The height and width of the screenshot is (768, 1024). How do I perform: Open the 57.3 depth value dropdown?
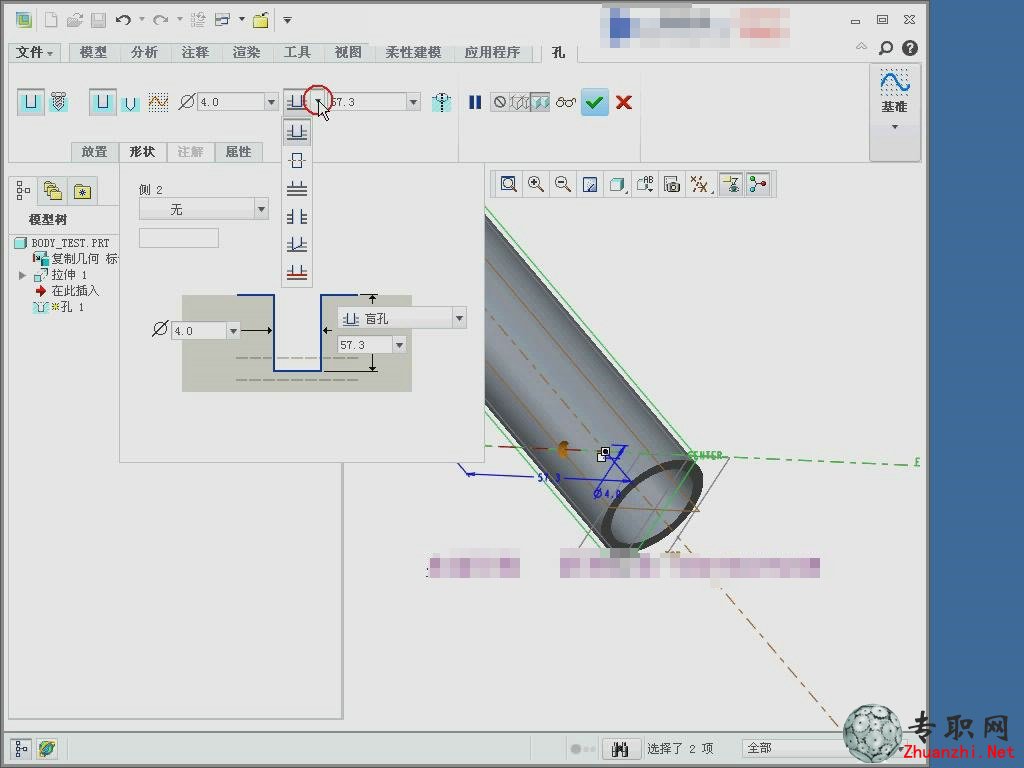click(x=413, y=102)
